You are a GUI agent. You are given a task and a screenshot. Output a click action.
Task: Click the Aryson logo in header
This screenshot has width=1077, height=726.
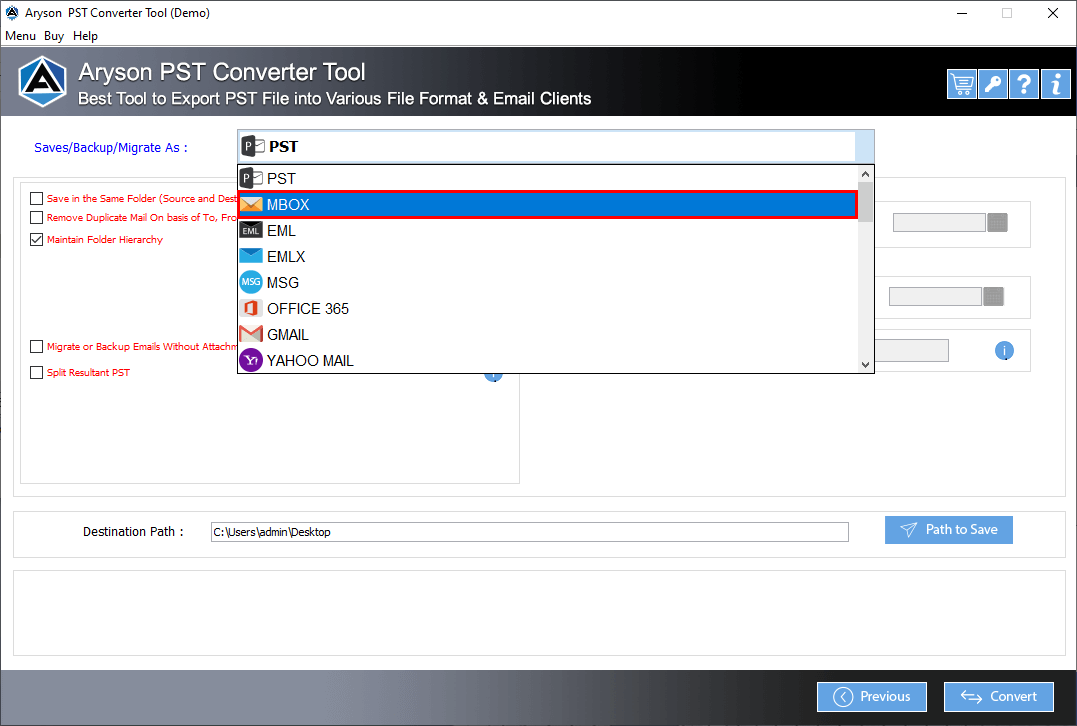coord(43,82)
